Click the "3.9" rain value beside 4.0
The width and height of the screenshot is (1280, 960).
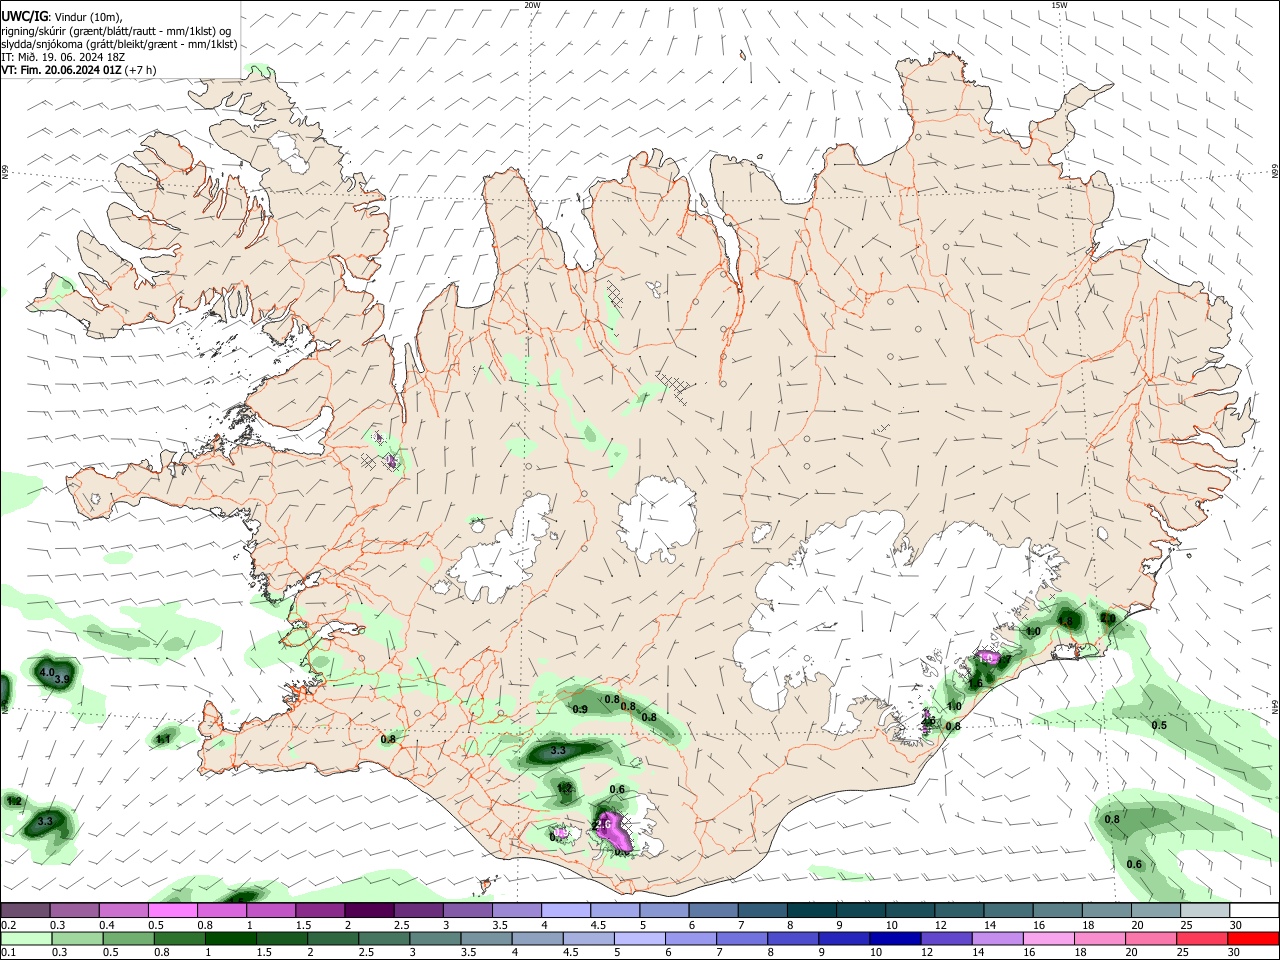[x=61, y=680]
